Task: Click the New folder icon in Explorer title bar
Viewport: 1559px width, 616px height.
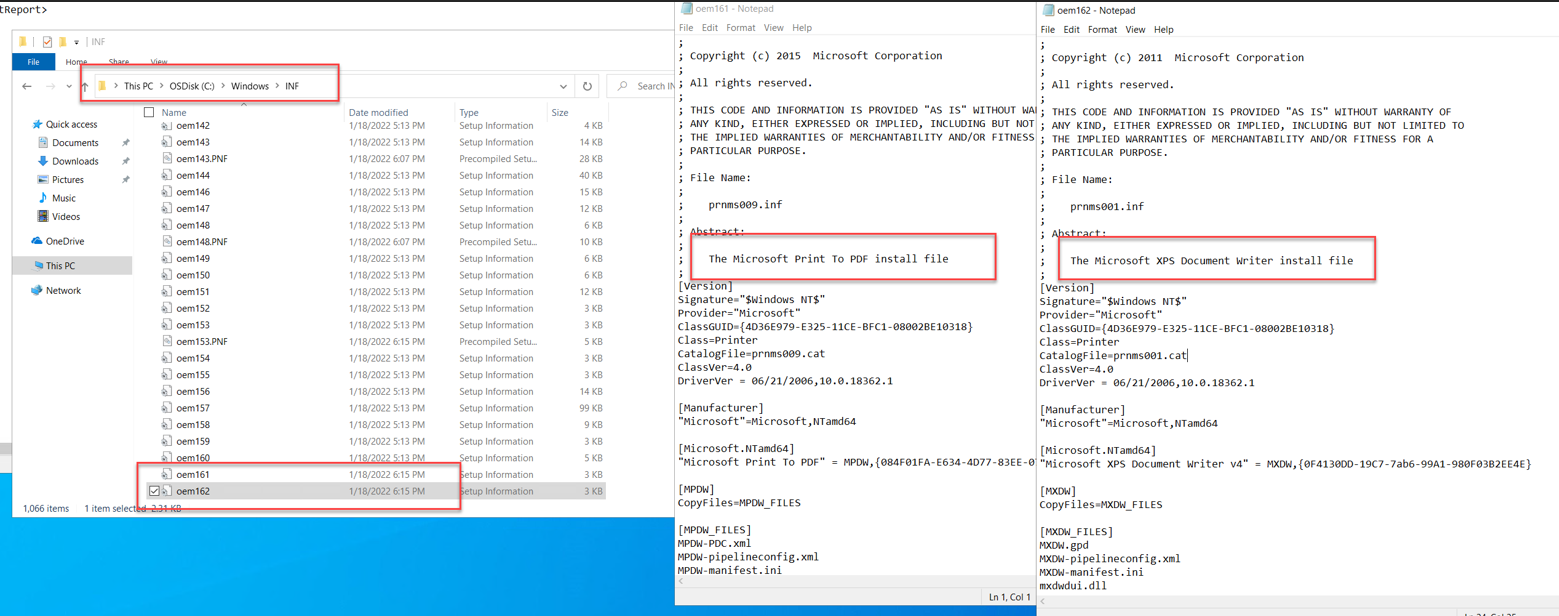Action: tap(62, 42)
